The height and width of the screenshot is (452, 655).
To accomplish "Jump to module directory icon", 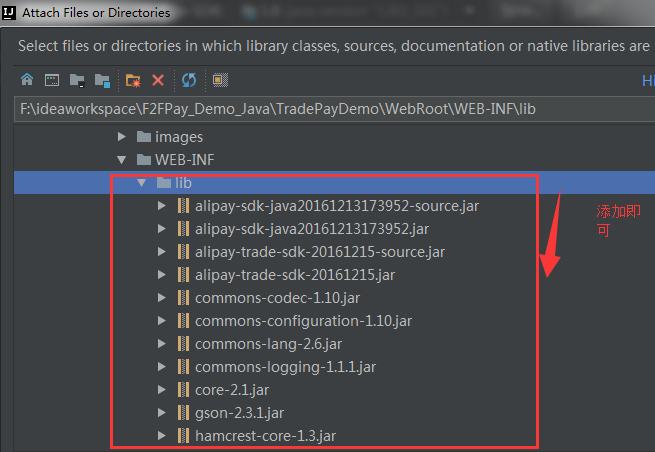I will (x=102, y=80).
